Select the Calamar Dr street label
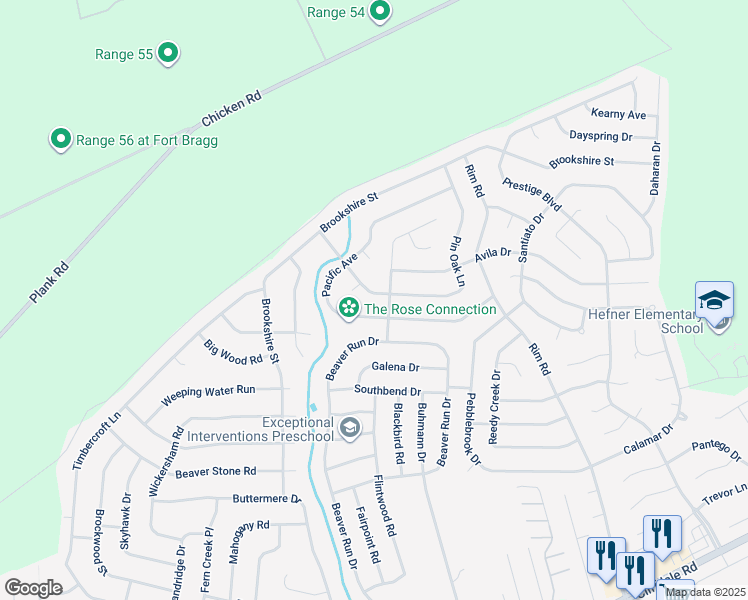Image resolution: width=748 pixels, height=600 pixels. 648,439
